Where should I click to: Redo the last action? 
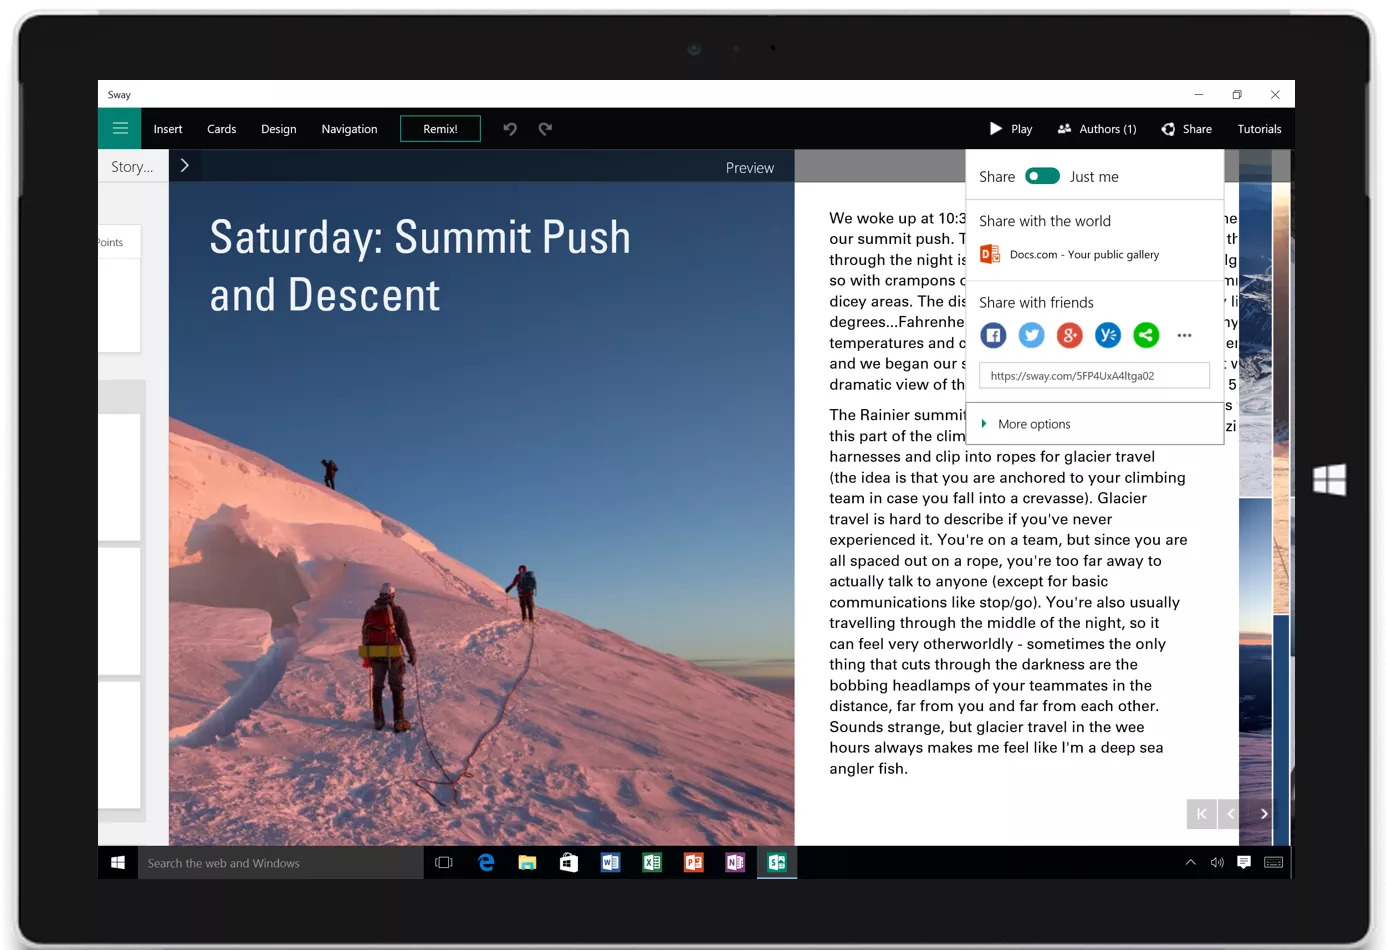click(x=545, y=129)
